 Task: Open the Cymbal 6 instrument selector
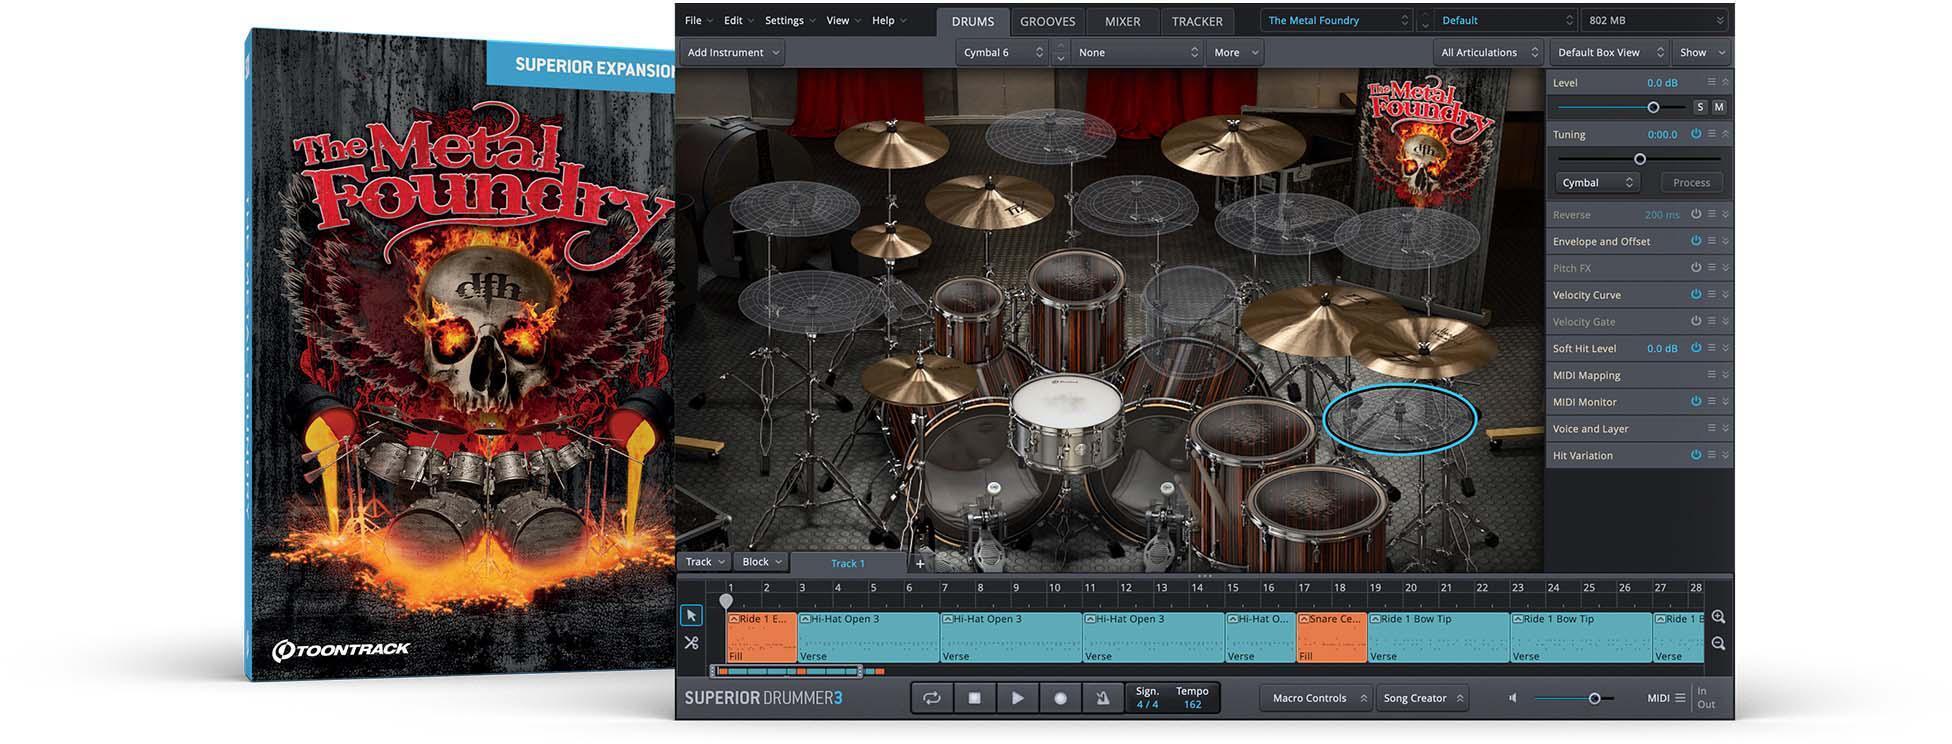pos(1002,52)
